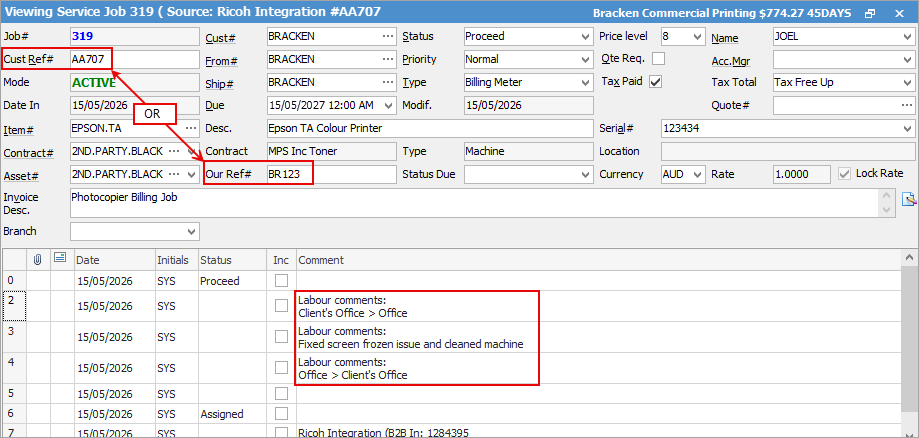
Task: Toggle the Lock Rate checkbox
Action: (845, 174)
